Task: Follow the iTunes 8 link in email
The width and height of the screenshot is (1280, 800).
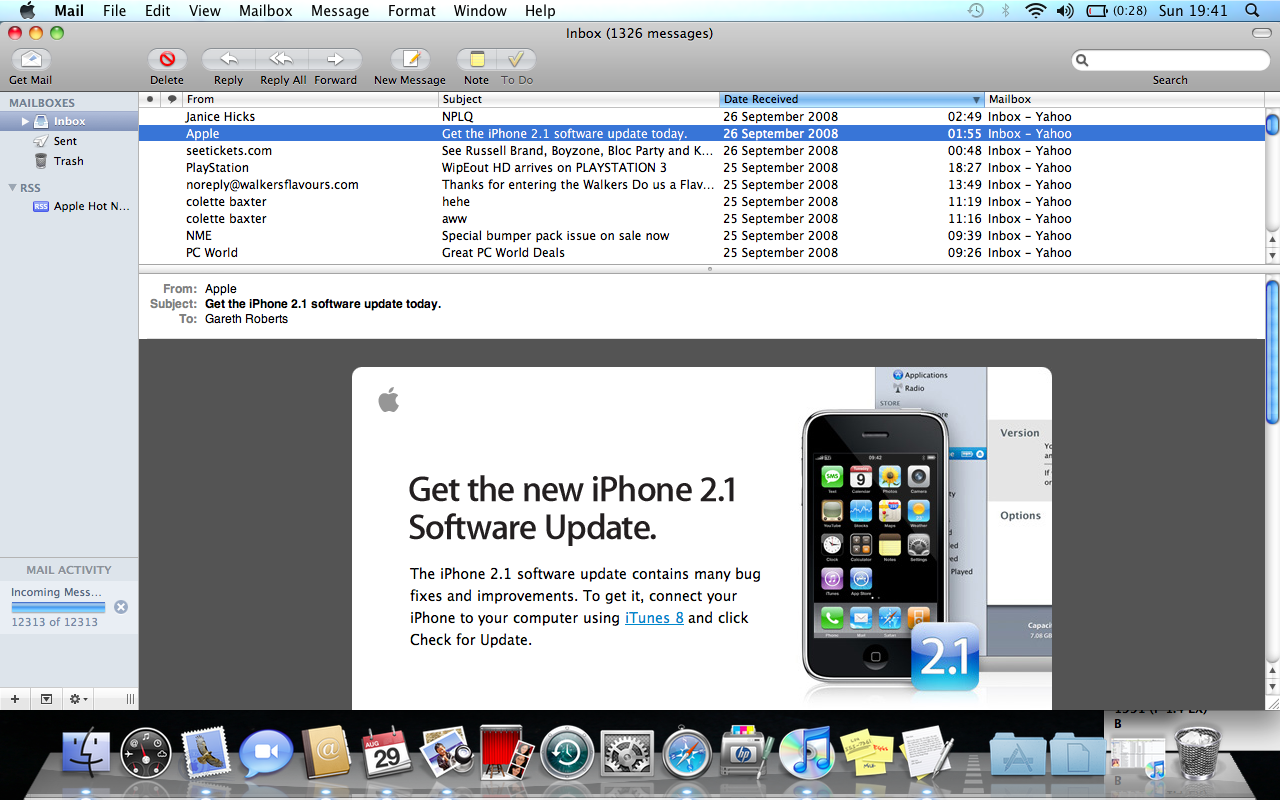Action: pos(654,618)
